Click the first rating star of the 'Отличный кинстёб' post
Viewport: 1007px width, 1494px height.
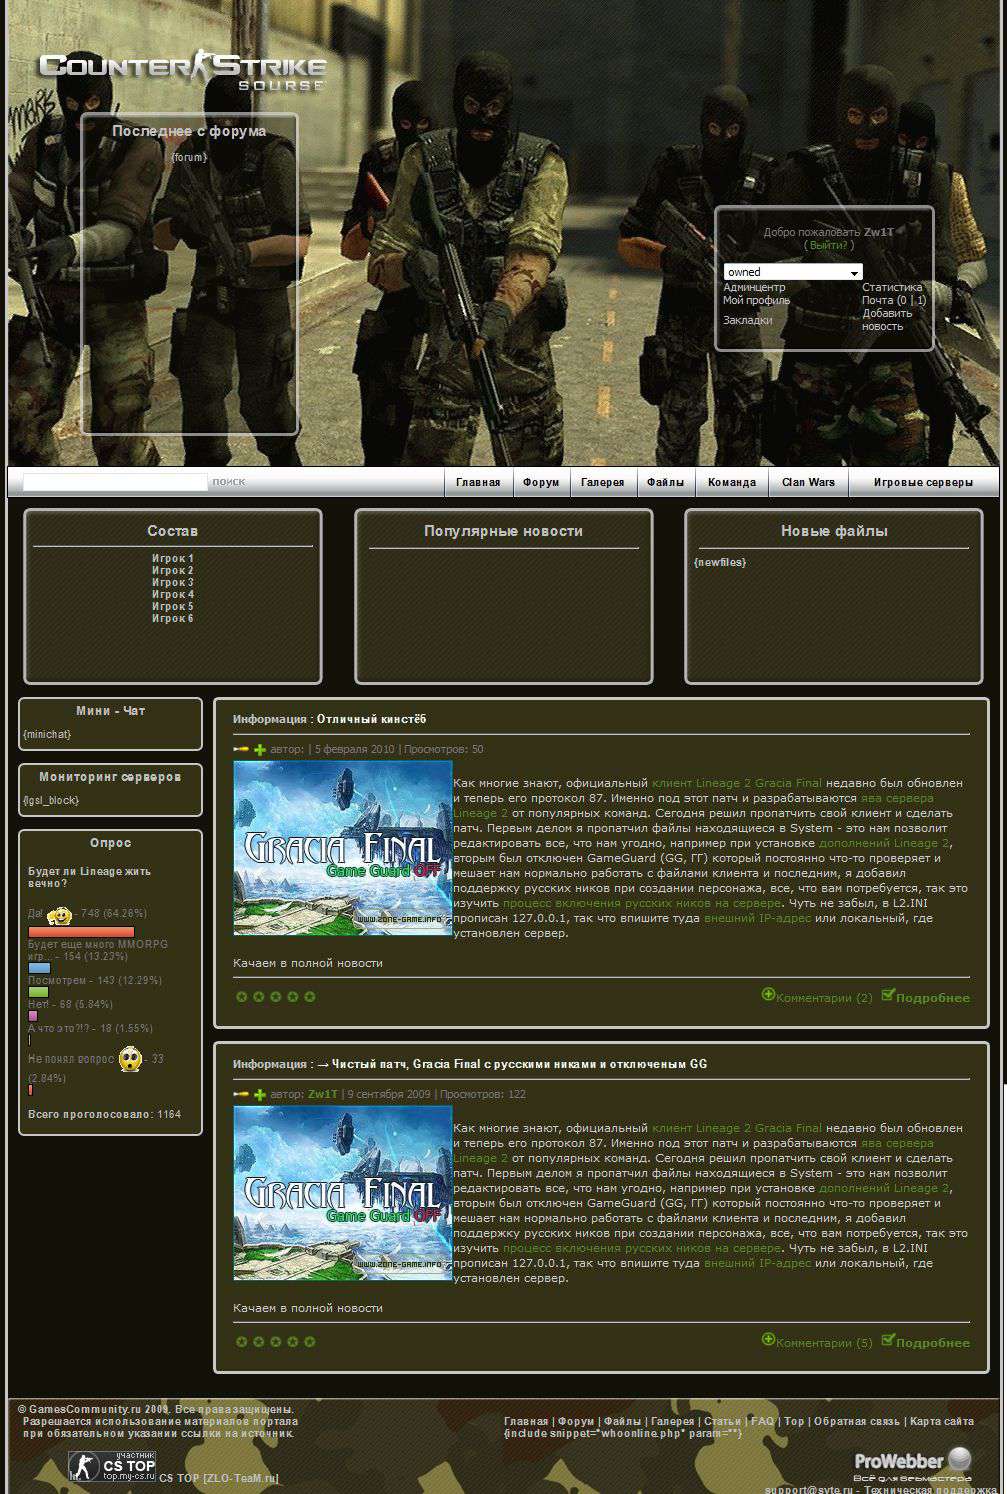click(241, 996)
